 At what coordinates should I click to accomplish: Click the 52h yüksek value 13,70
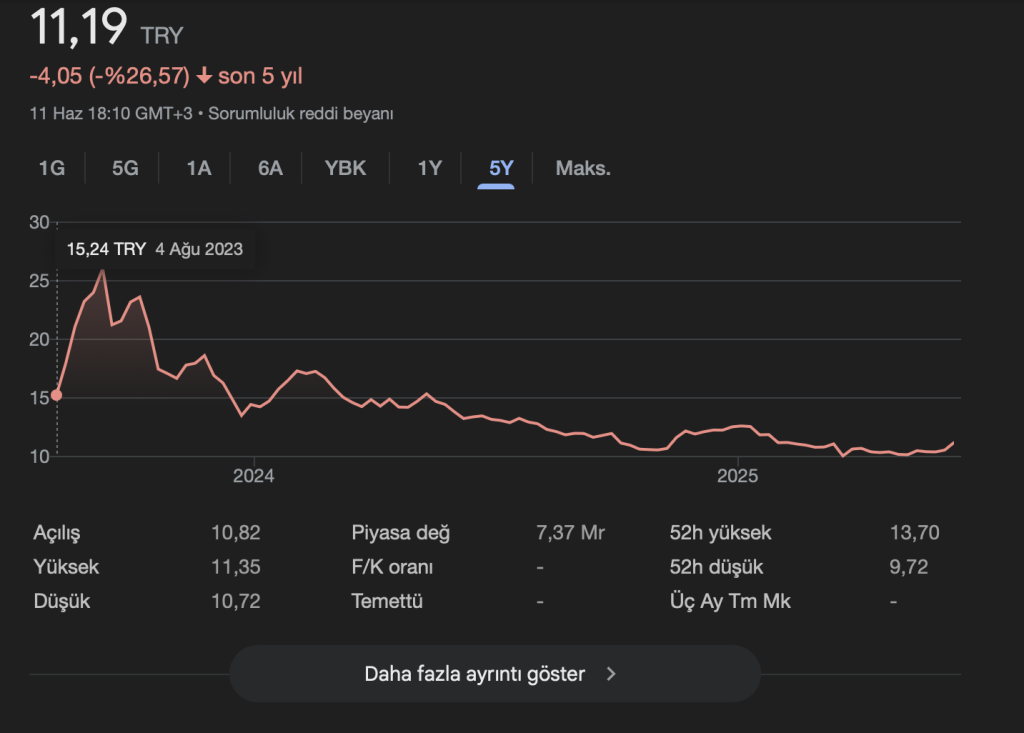(x=914, y=533)
